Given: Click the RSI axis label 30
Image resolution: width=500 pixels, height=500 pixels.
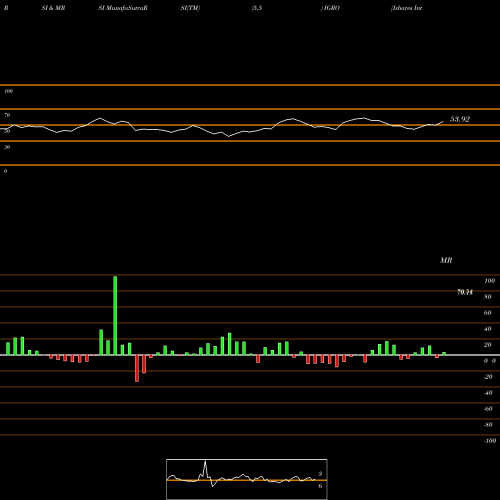Looking at the screenshot, I should tap(7, 147).
